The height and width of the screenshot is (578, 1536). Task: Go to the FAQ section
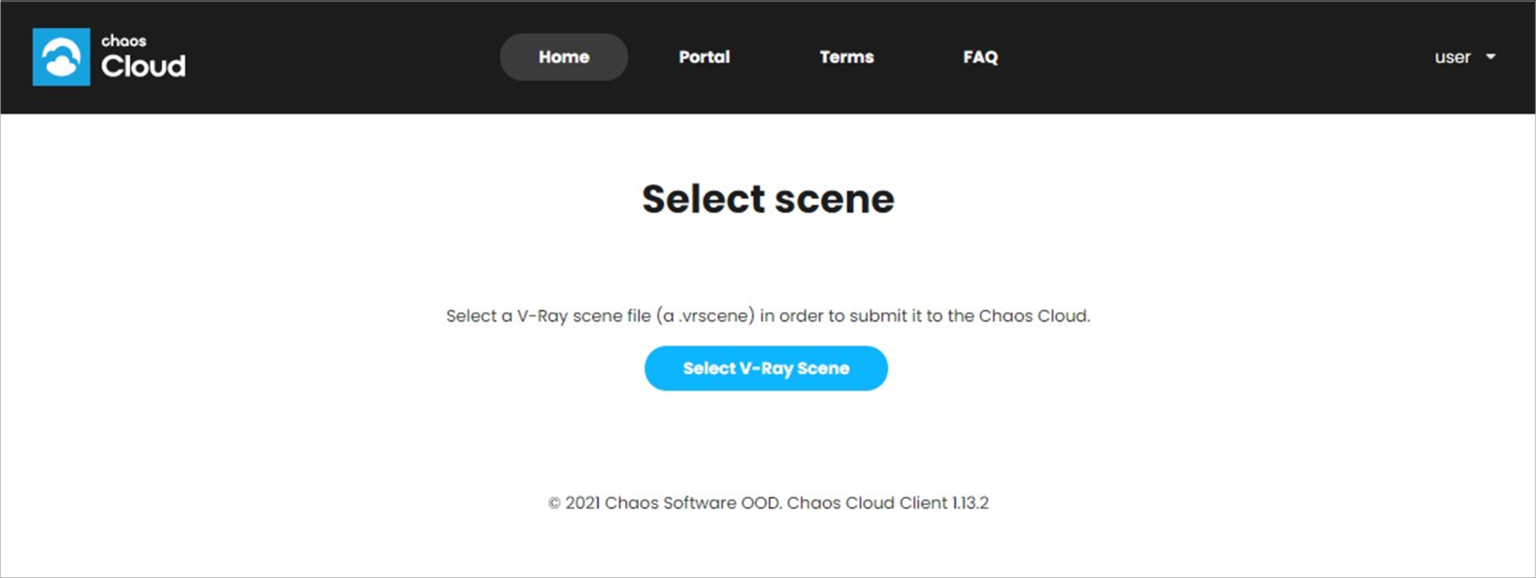(x=980, y=57)
